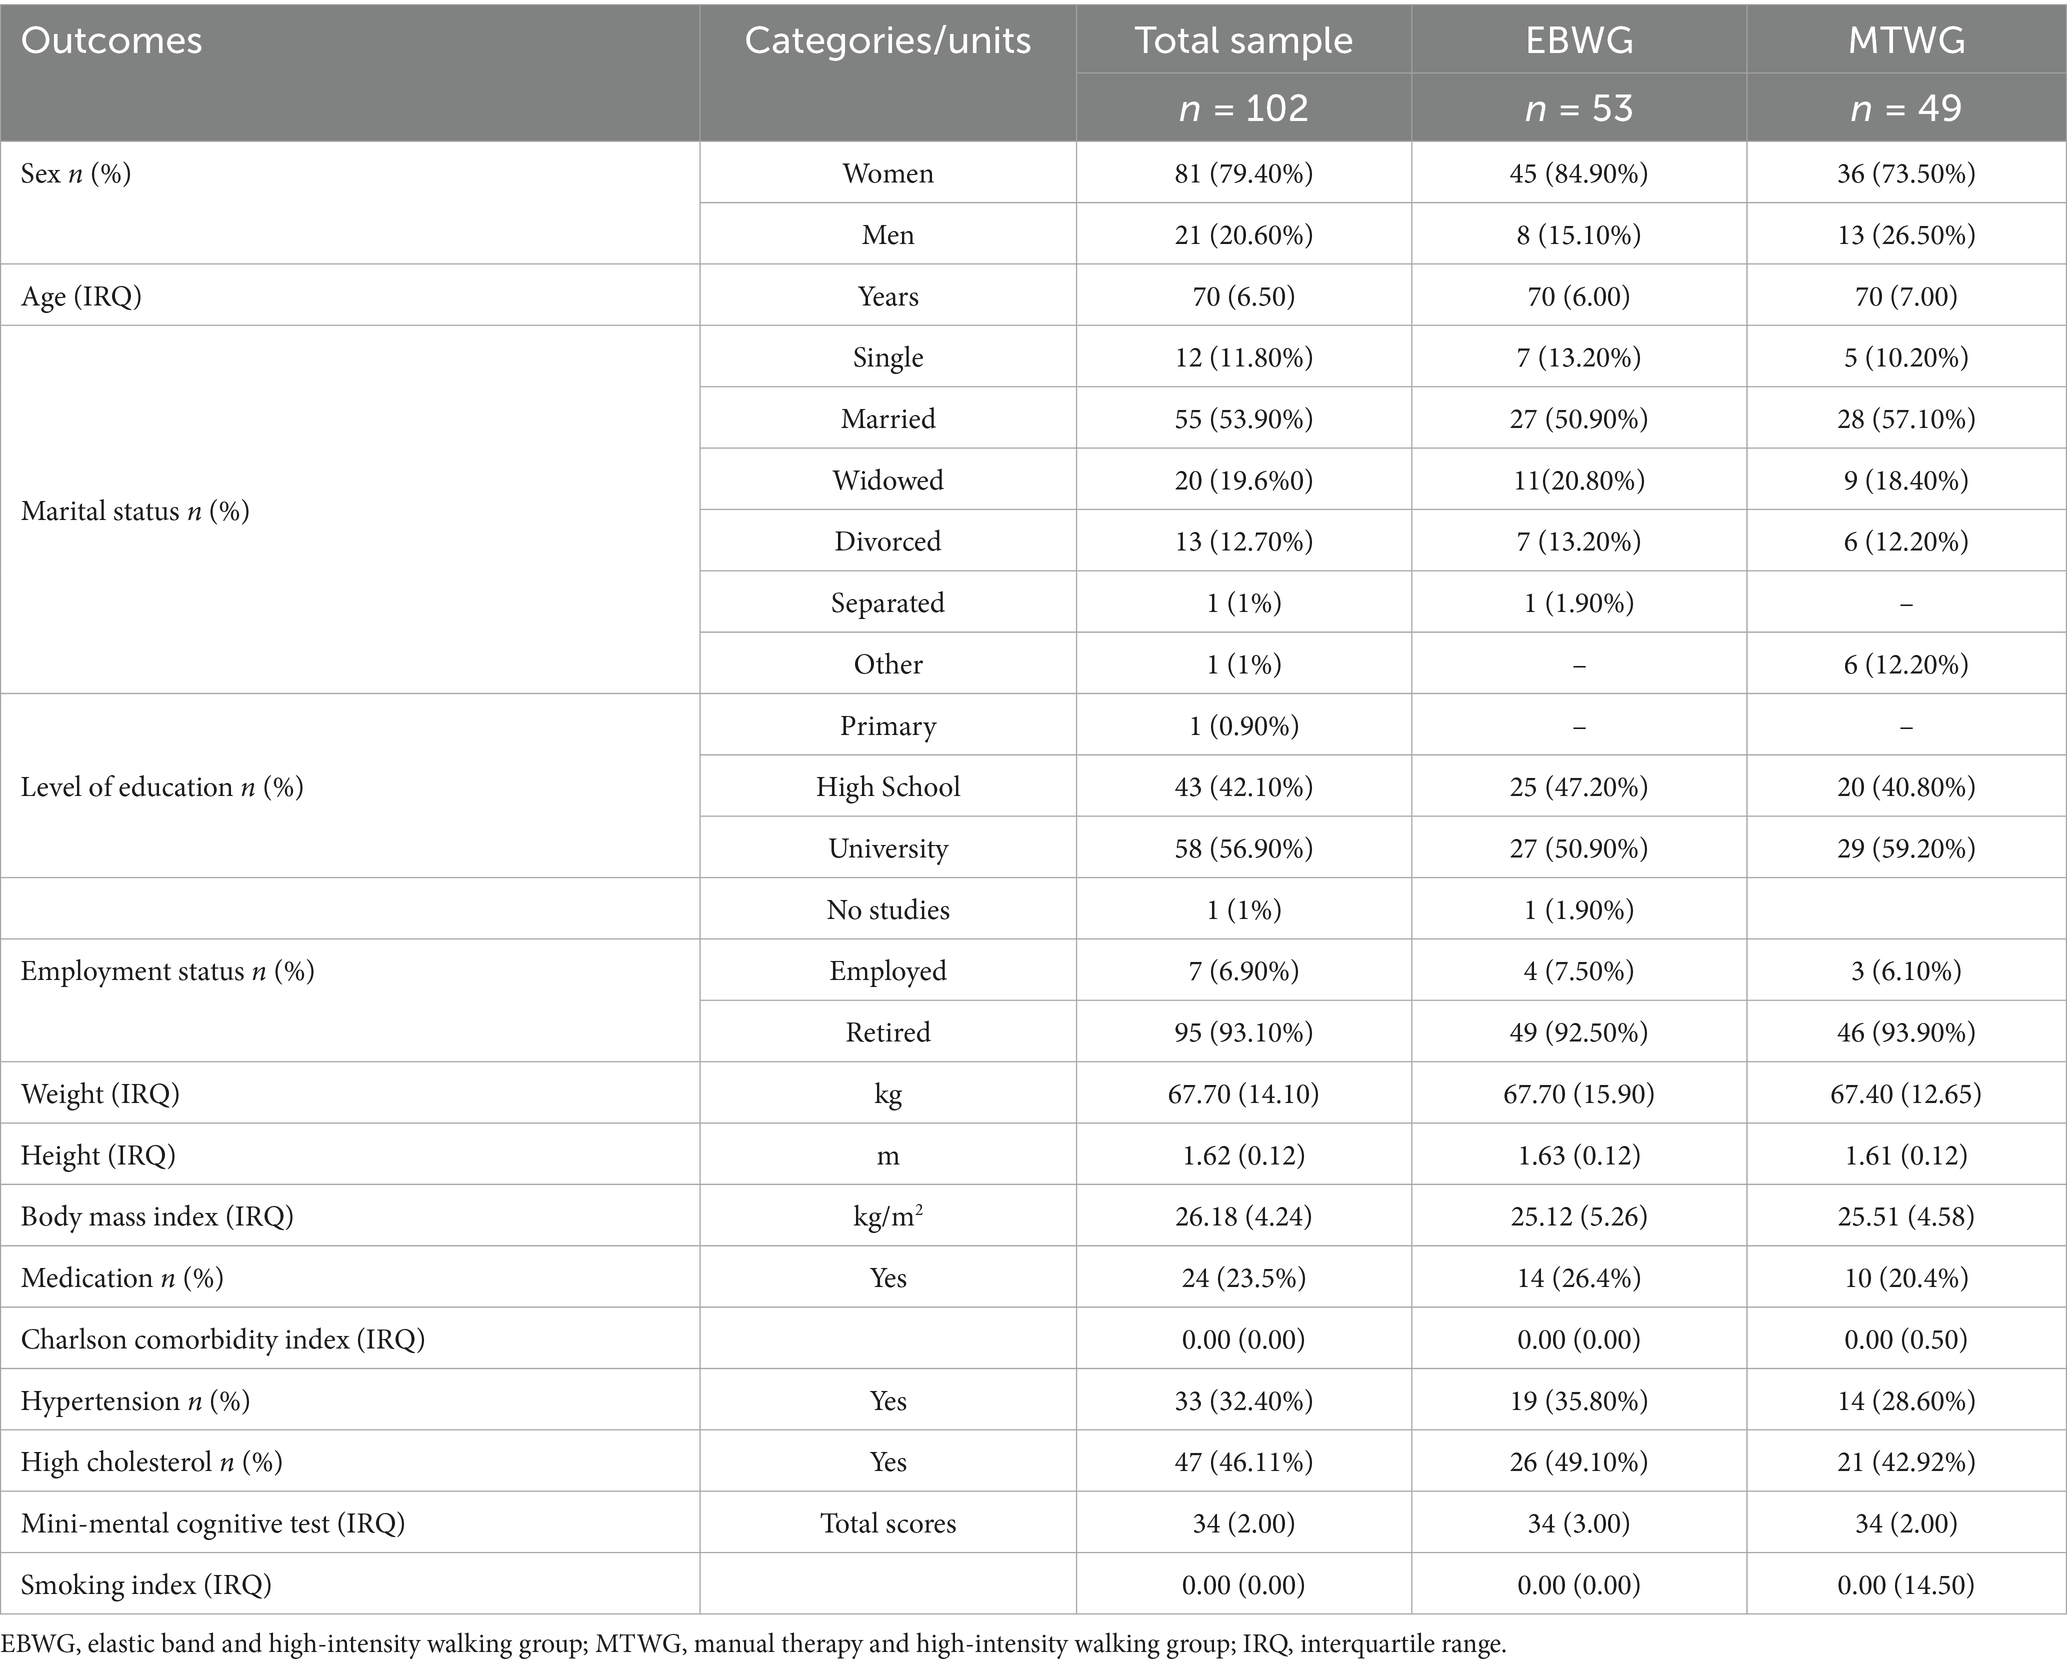Viewport: 2067px width, 1666px height.
Task: Select the Total scores units cell
Action: (x=887, y=1523)
